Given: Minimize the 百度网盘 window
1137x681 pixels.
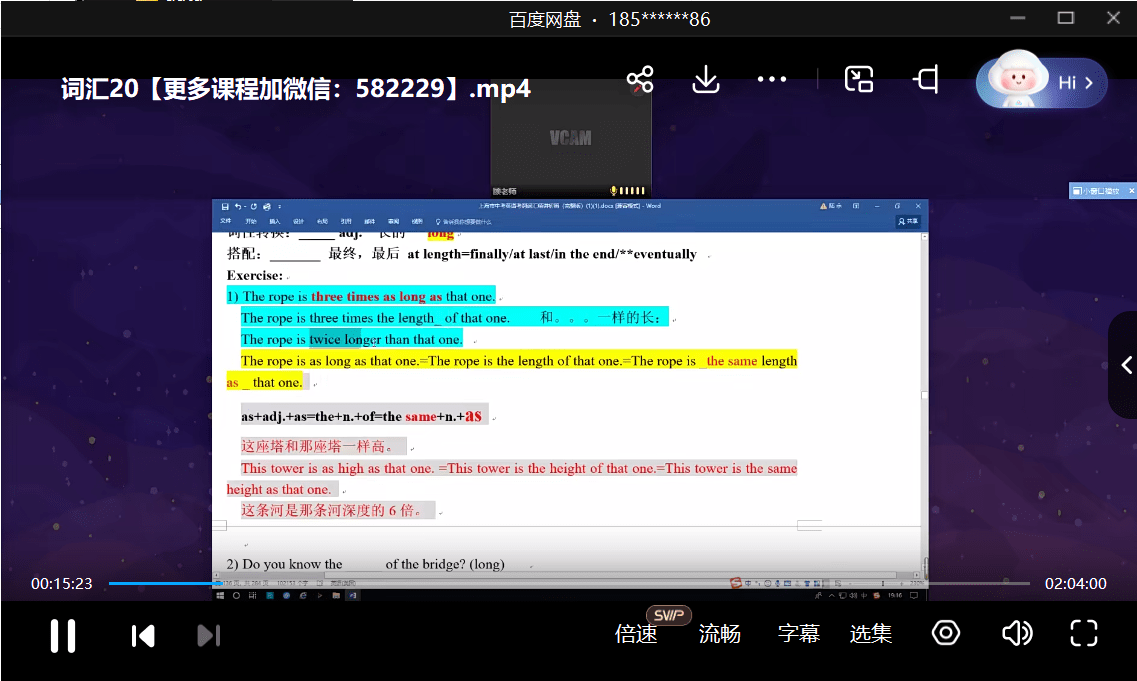Looking at the screenshot, I should pyautogui.click(x=1018, y=18).
